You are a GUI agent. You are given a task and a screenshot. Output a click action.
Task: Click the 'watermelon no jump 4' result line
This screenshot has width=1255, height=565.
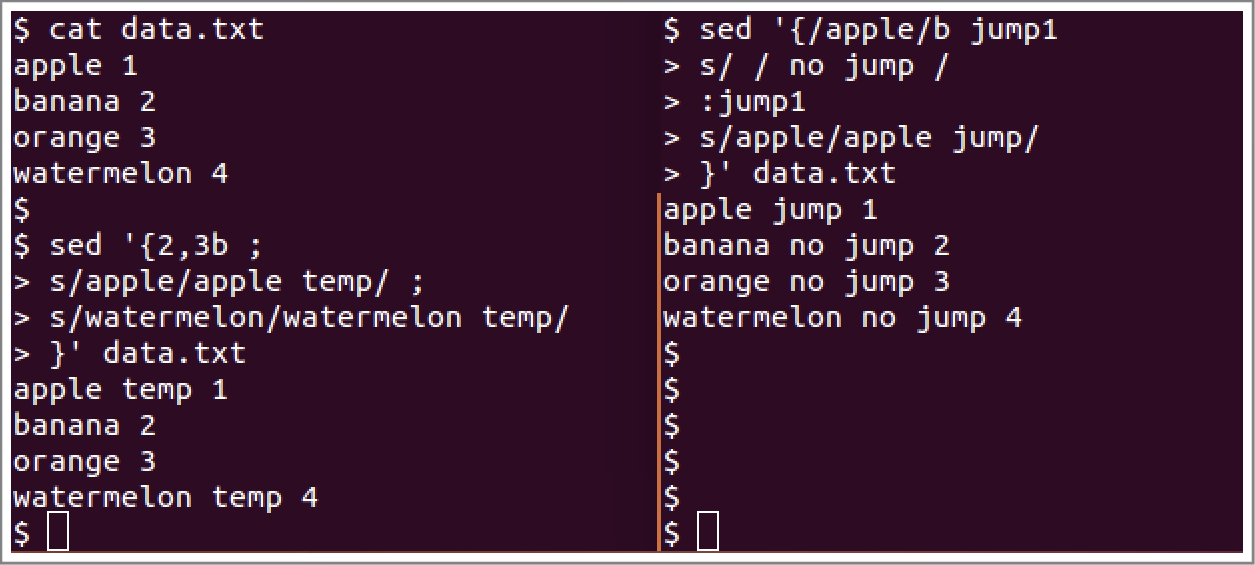click(x=843, y=318)
